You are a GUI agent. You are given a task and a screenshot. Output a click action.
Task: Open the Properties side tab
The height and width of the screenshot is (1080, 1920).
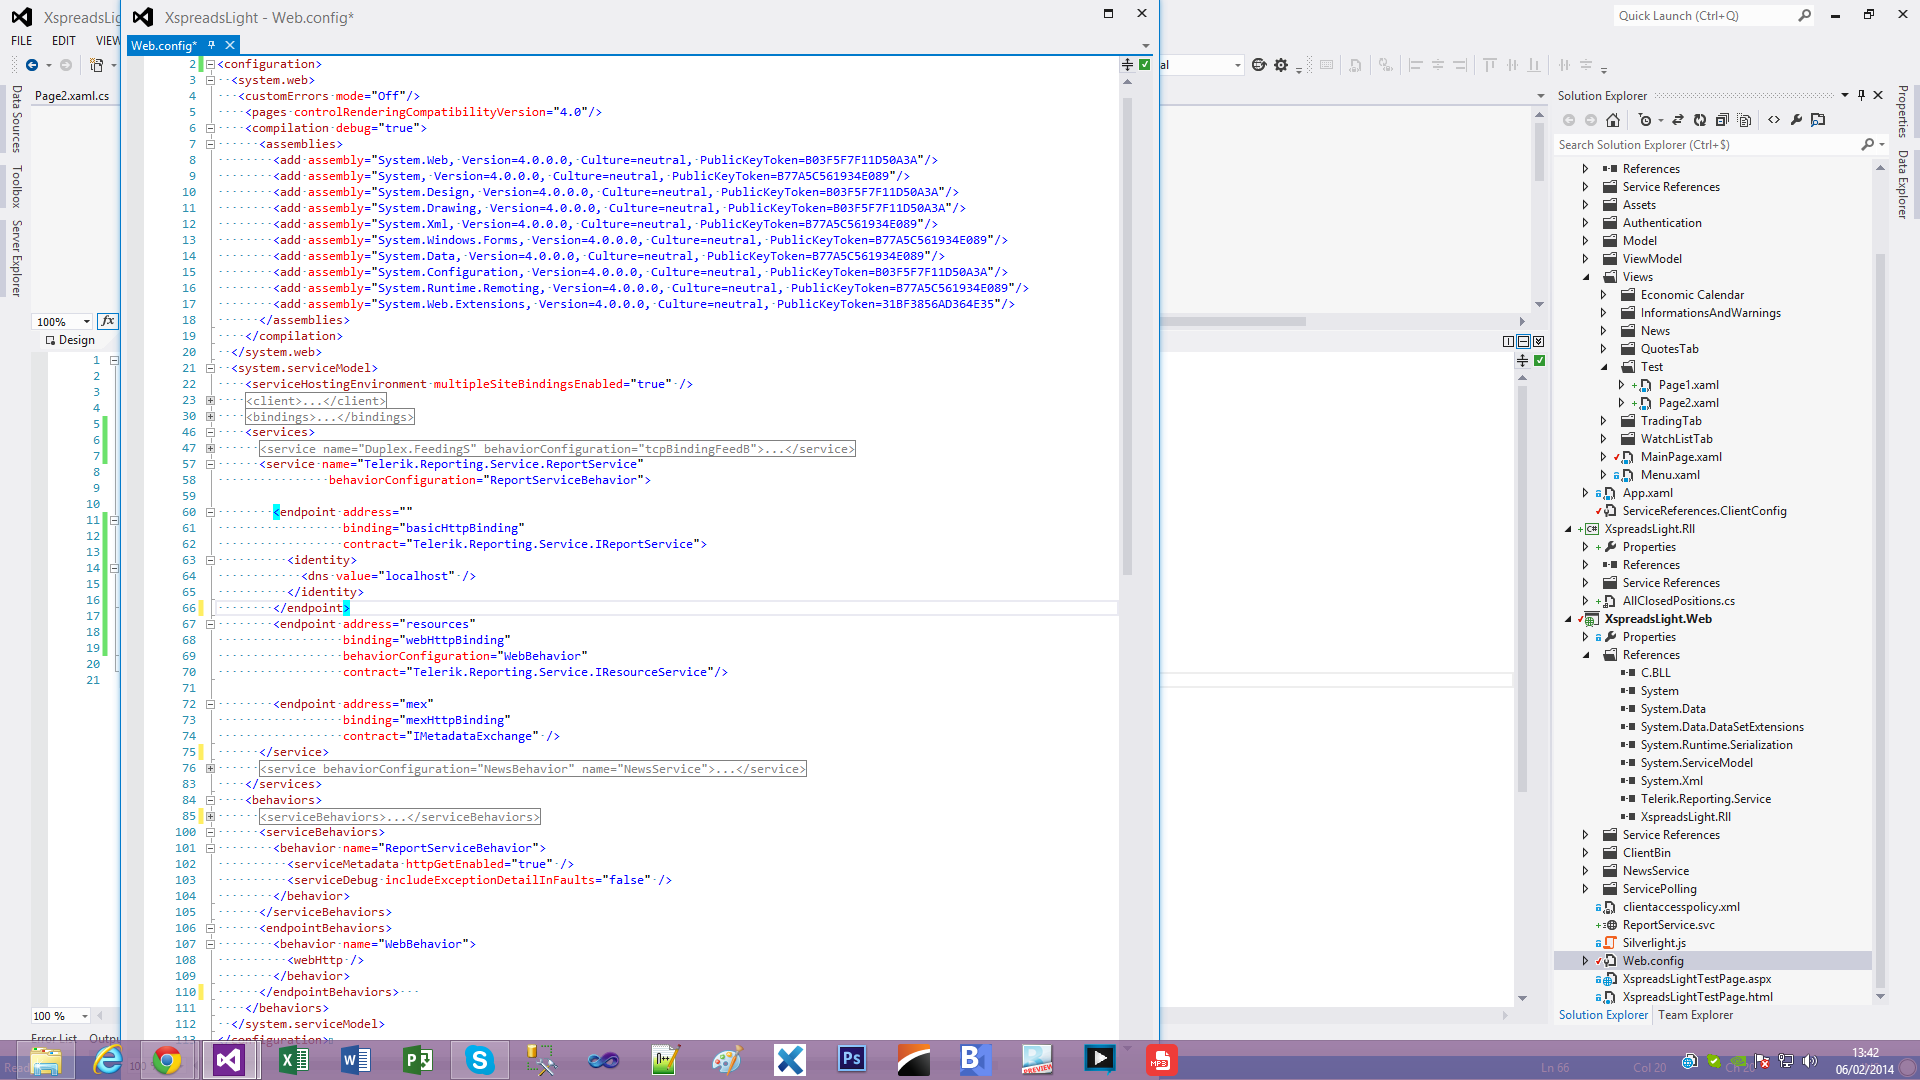click(x=1902, y=112)
